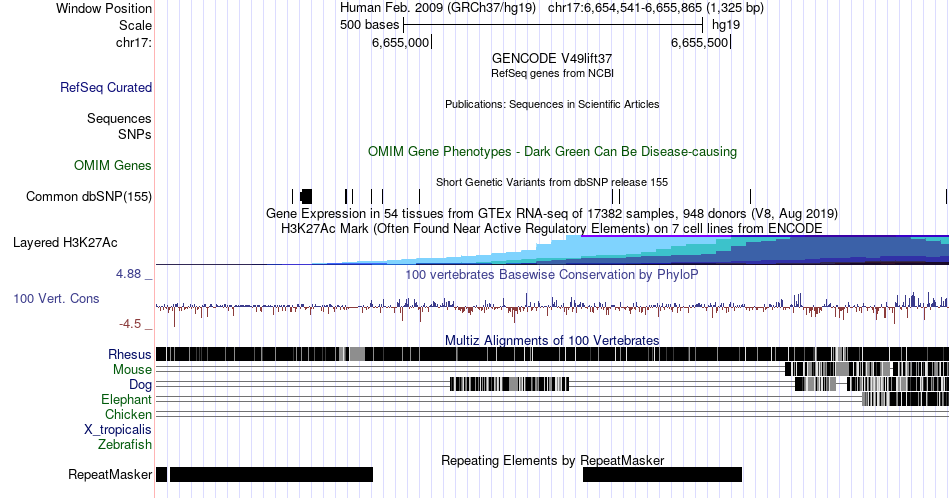Select the Elephant alignment row label
Viewport: 950px width, 498px height.
(126, 400)
